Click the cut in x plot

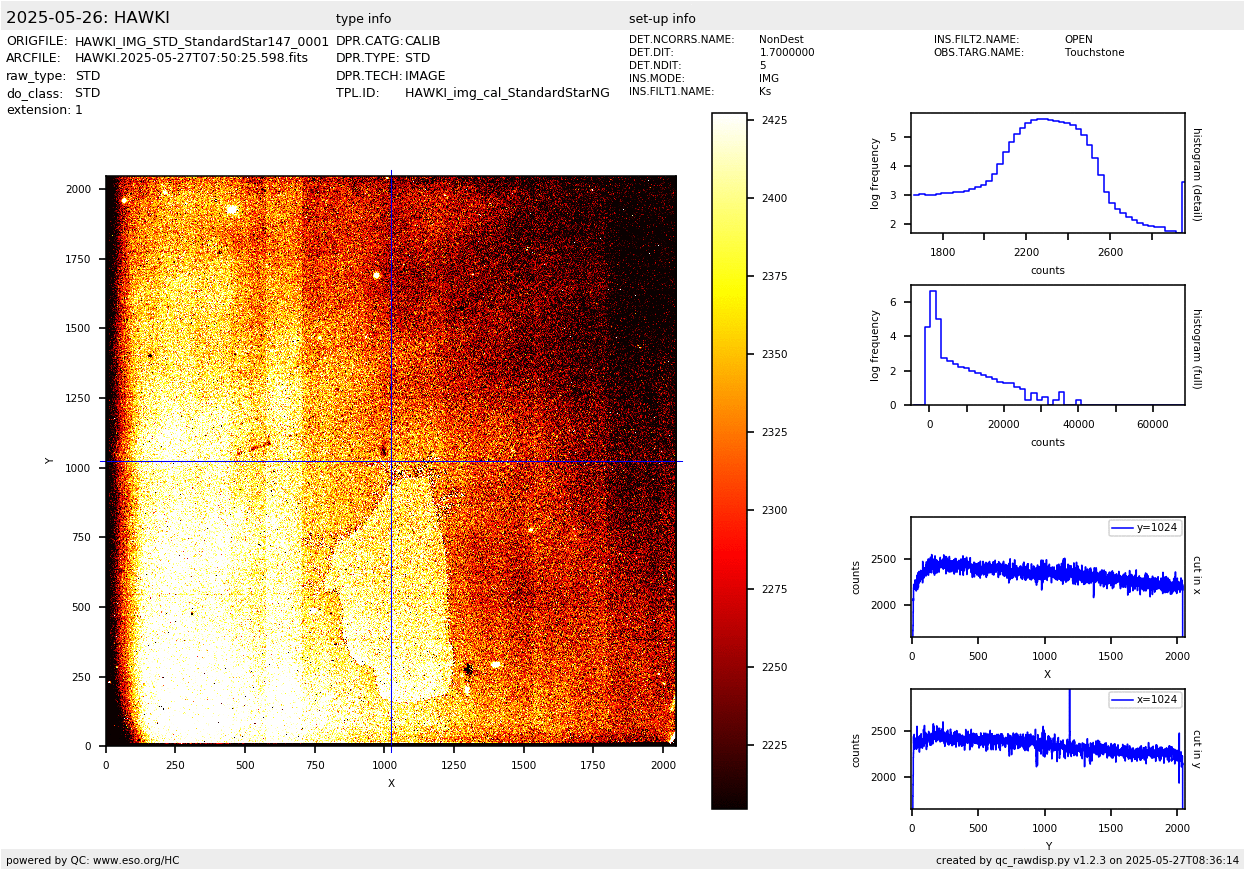click(x=1047, y=577)
